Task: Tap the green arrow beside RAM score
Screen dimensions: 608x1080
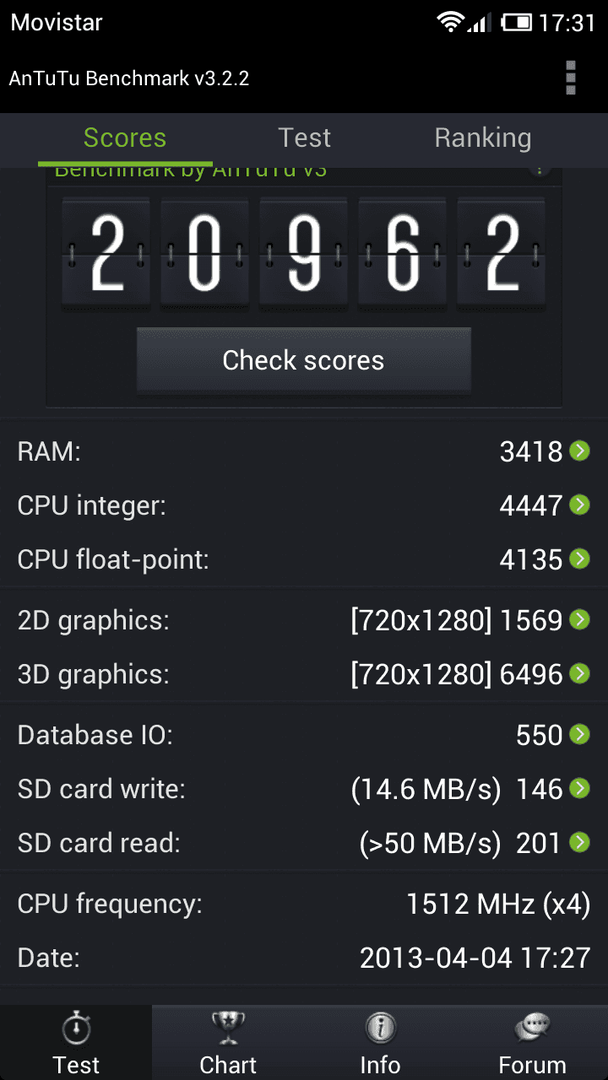Action: (x=580, y=452)
